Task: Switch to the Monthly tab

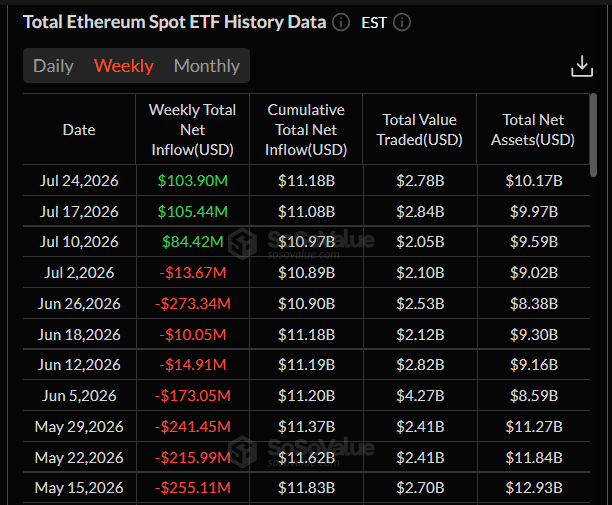Action: tap(206, 66)
